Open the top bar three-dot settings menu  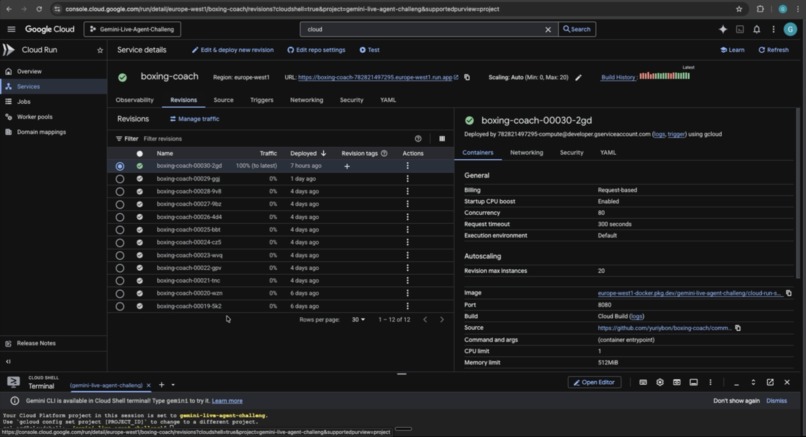pos(773,29)
